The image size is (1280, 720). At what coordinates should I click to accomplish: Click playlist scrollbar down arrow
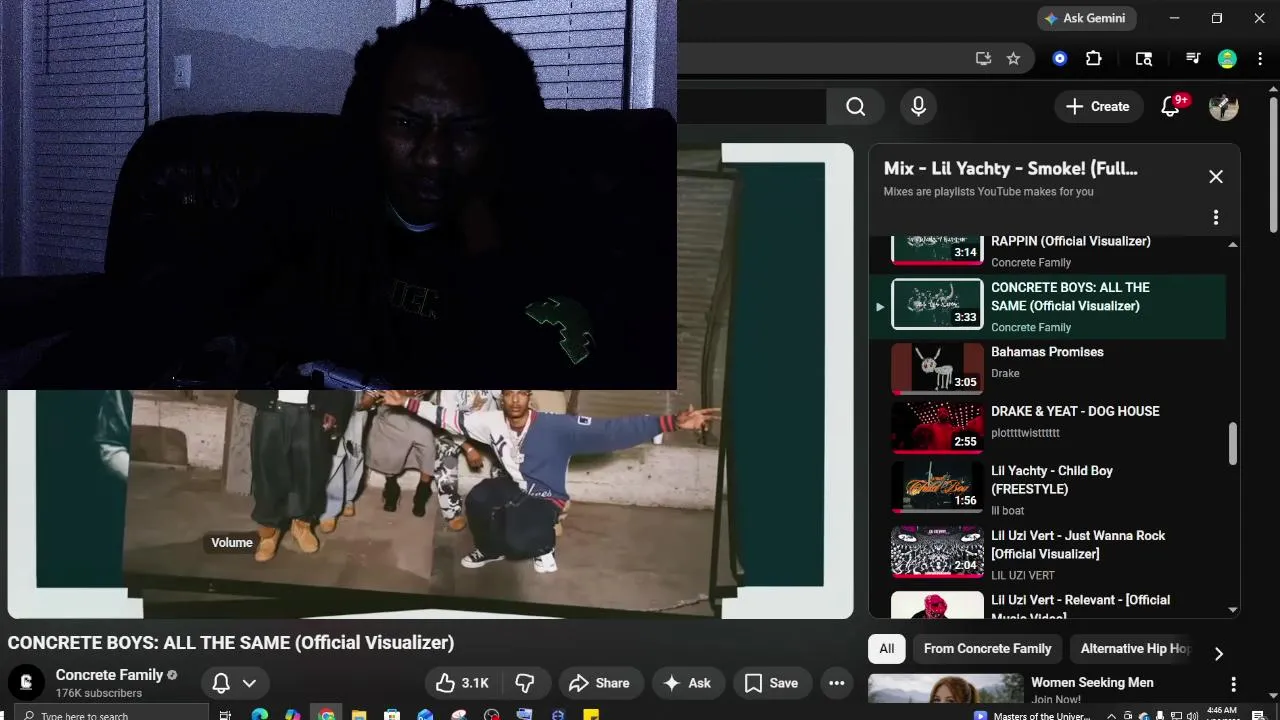tap(1232, 609)
